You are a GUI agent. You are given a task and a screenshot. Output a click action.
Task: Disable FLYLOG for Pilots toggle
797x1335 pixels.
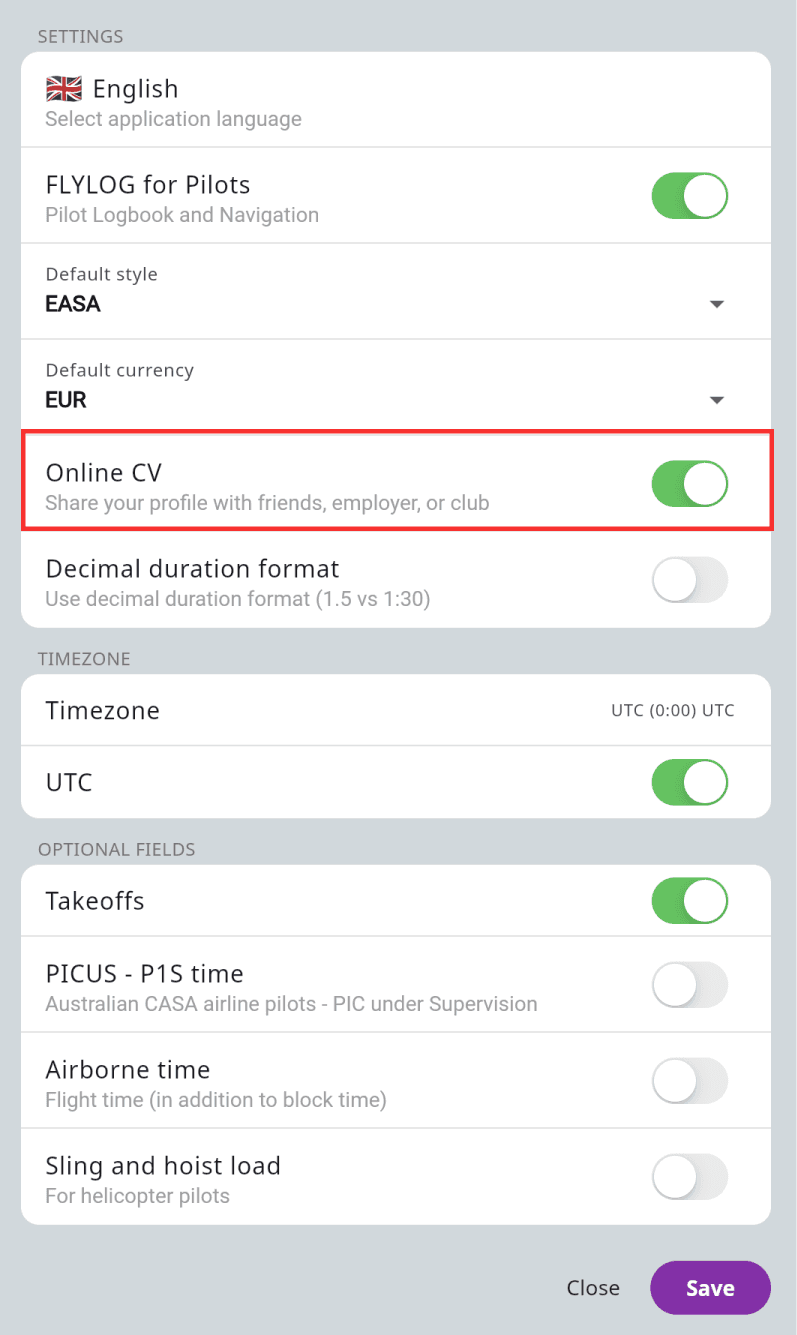[689, 195]
